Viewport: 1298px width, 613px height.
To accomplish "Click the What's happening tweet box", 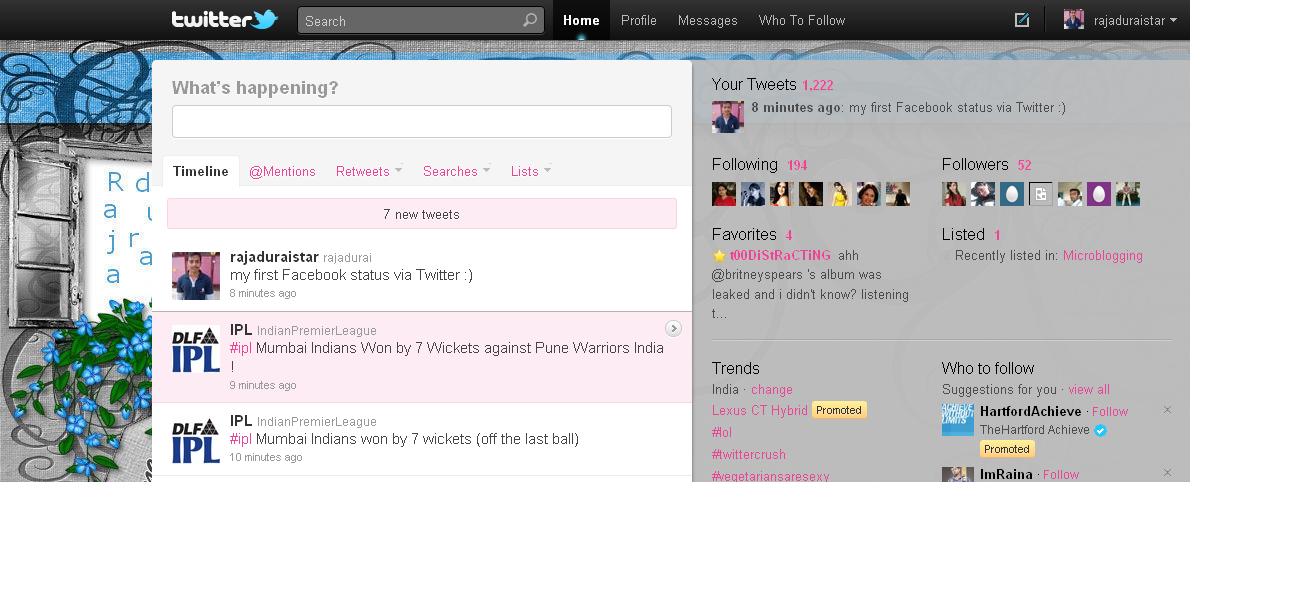I will (x=421, y=121).
